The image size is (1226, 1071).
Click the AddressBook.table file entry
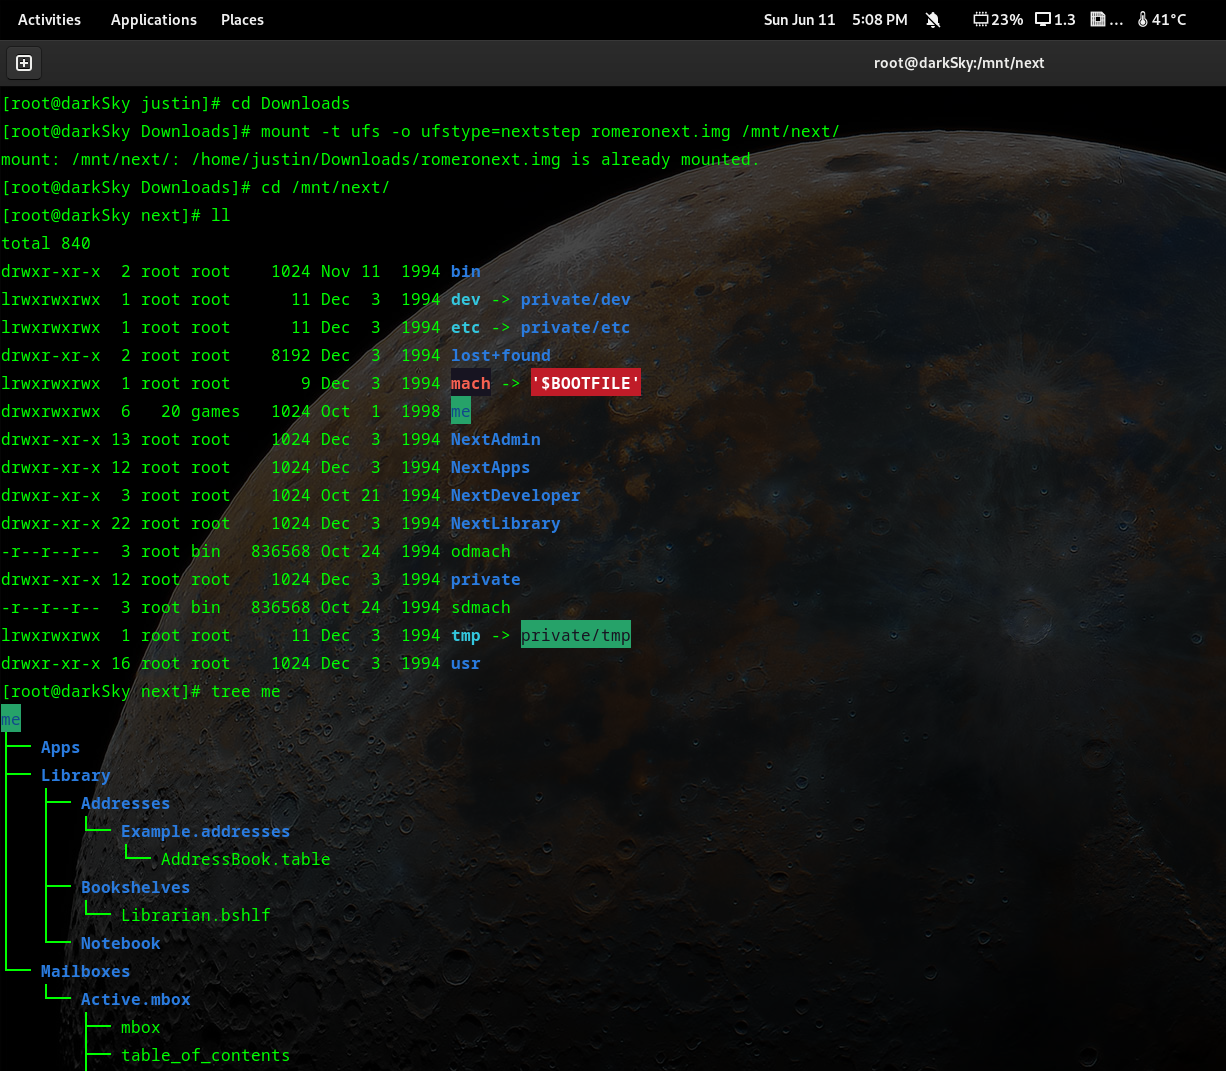pyautogui.click(x=245, y=860)
